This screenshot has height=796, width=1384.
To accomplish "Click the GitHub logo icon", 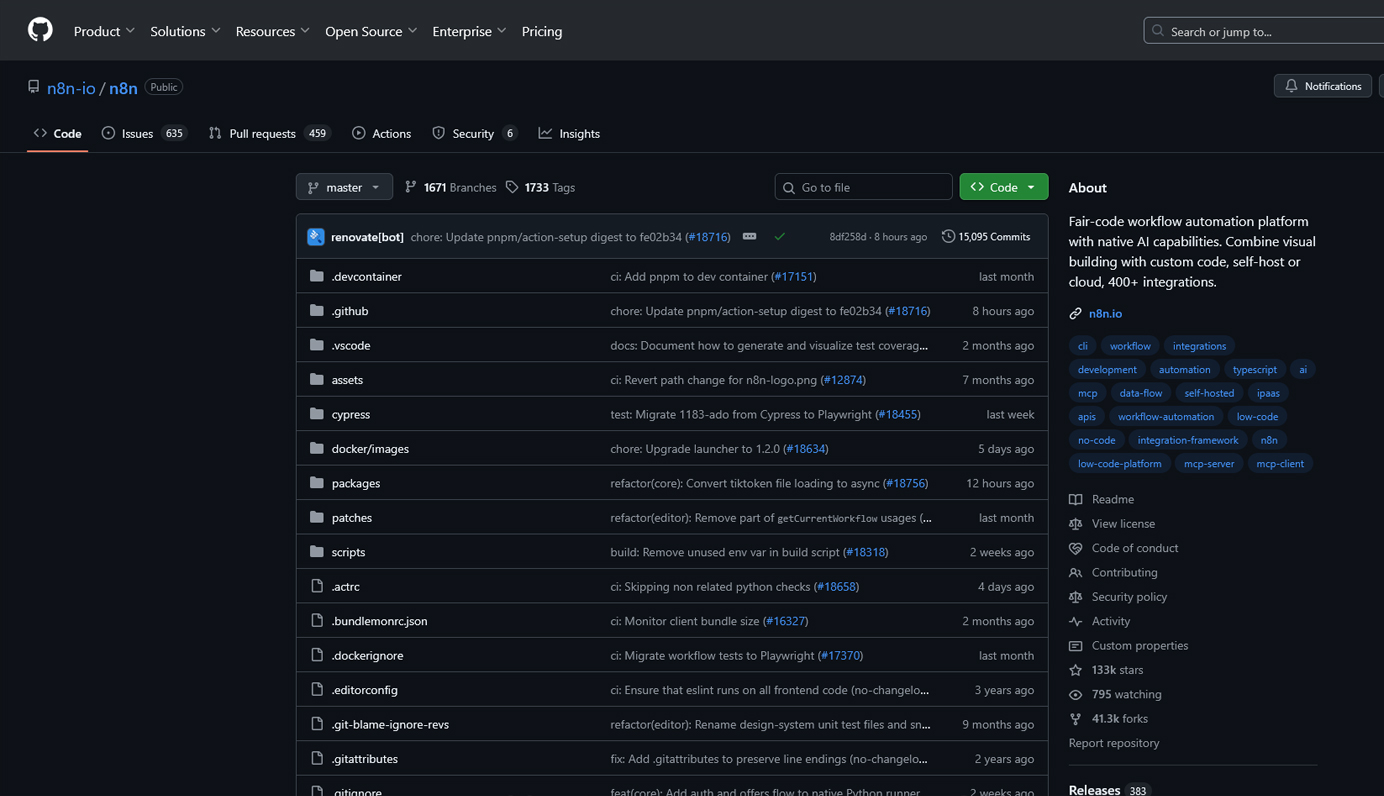I will click(x=40, y=30).
